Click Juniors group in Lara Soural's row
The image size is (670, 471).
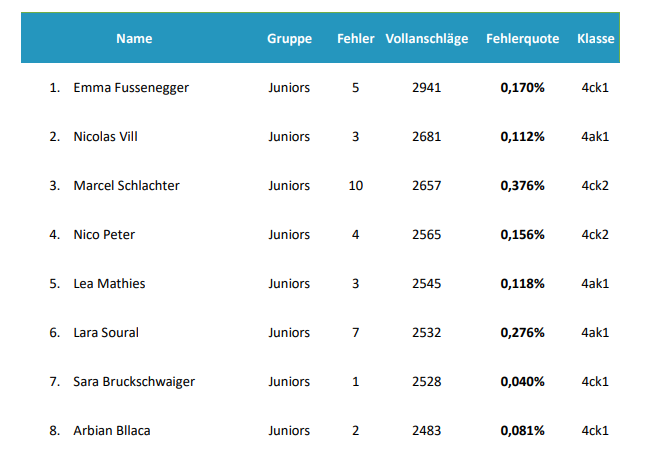pyautogui.click(x=289, y=333)
